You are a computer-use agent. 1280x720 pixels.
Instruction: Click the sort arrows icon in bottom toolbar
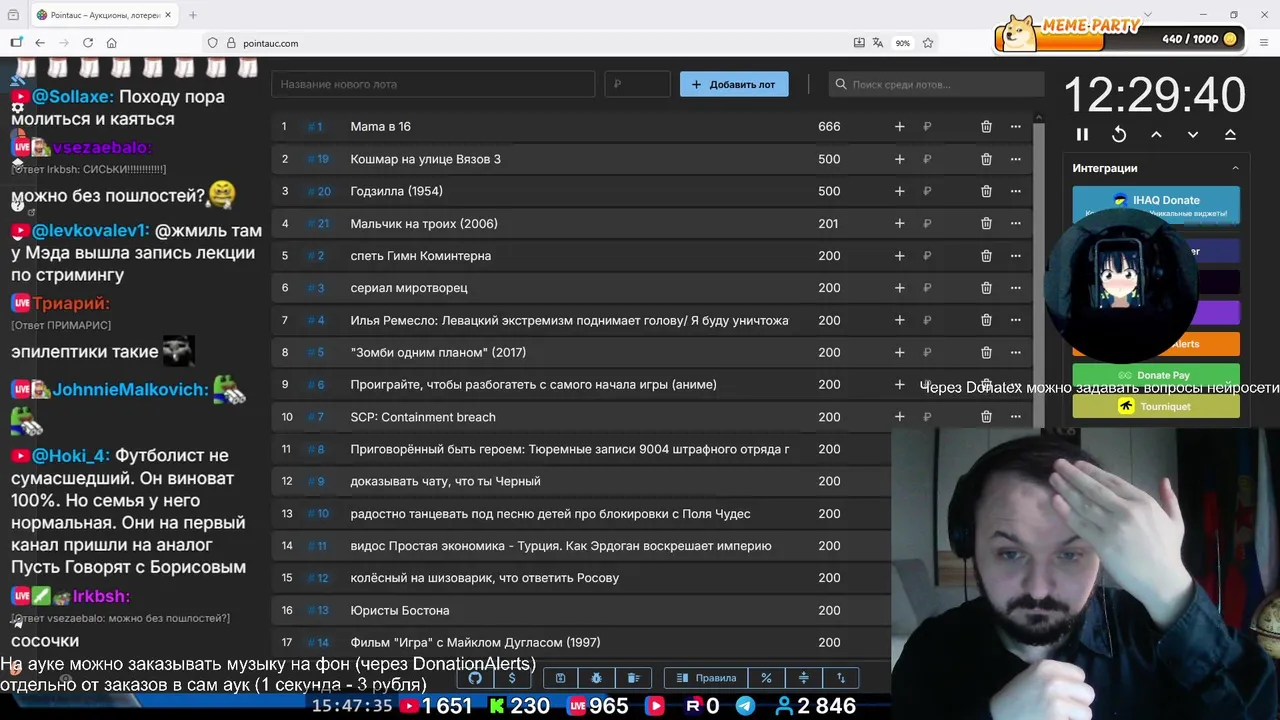click(x=841, y=678)
